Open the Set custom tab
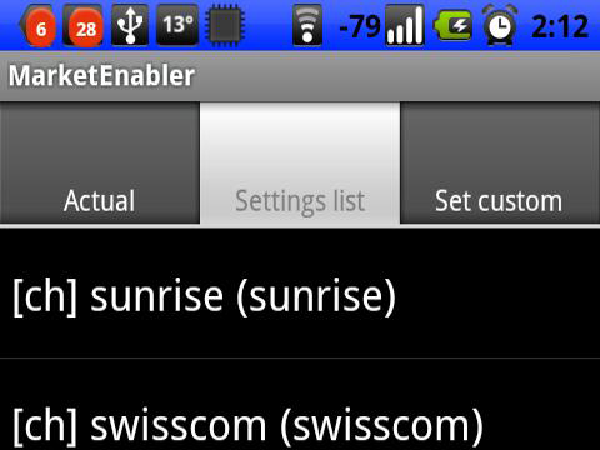Image resolution: width=600 pixels, height=450 pixels. [x=500, y=163]
